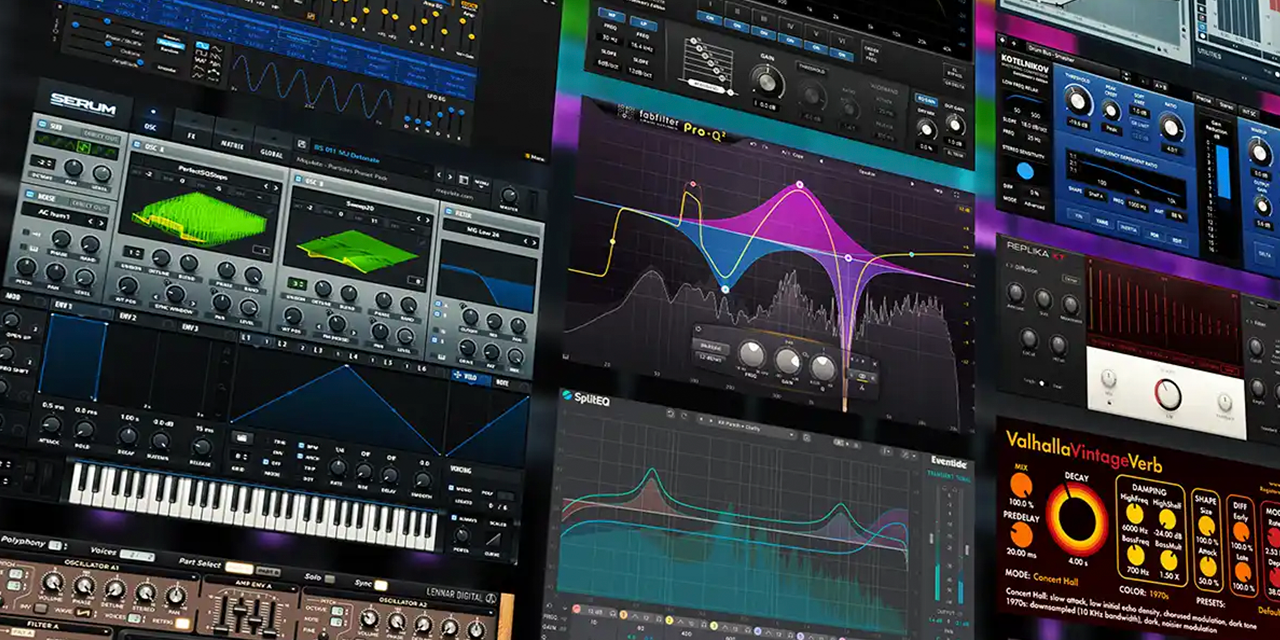Click the SplitEQ logo icon
The height and width of the screenshot is (640, 1280).
[566, 397]
